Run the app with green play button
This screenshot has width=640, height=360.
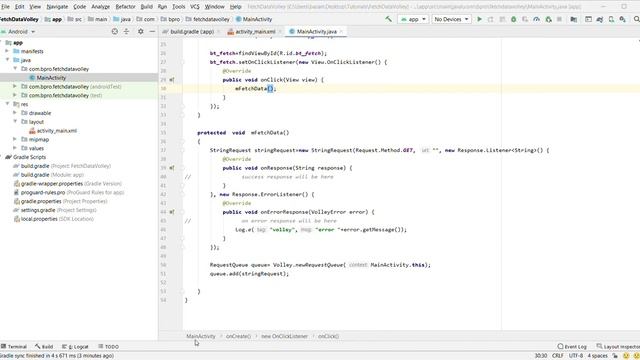coord(480,19)
